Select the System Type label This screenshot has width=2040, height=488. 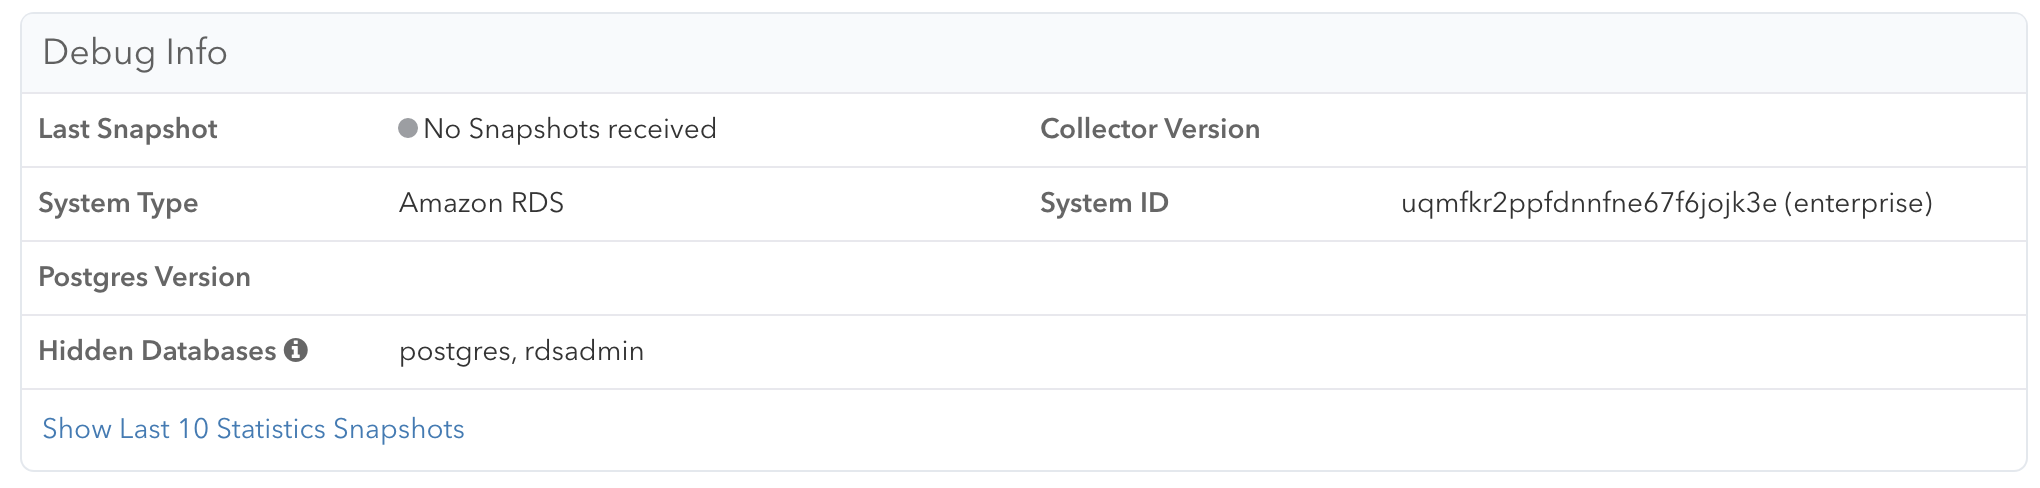pos(118,203)
